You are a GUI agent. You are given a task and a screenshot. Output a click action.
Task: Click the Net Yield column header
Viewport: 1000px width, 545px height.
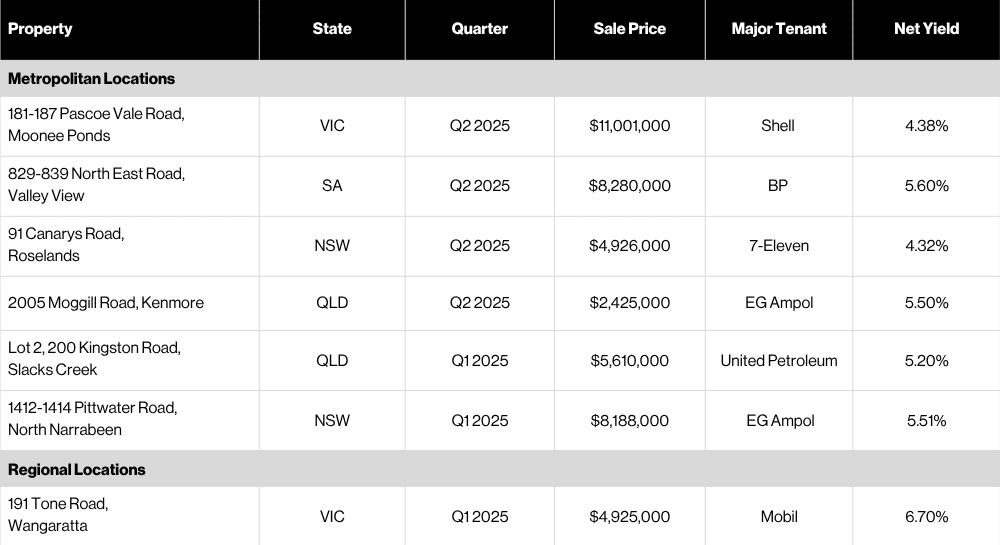click(x=926, y=29)
